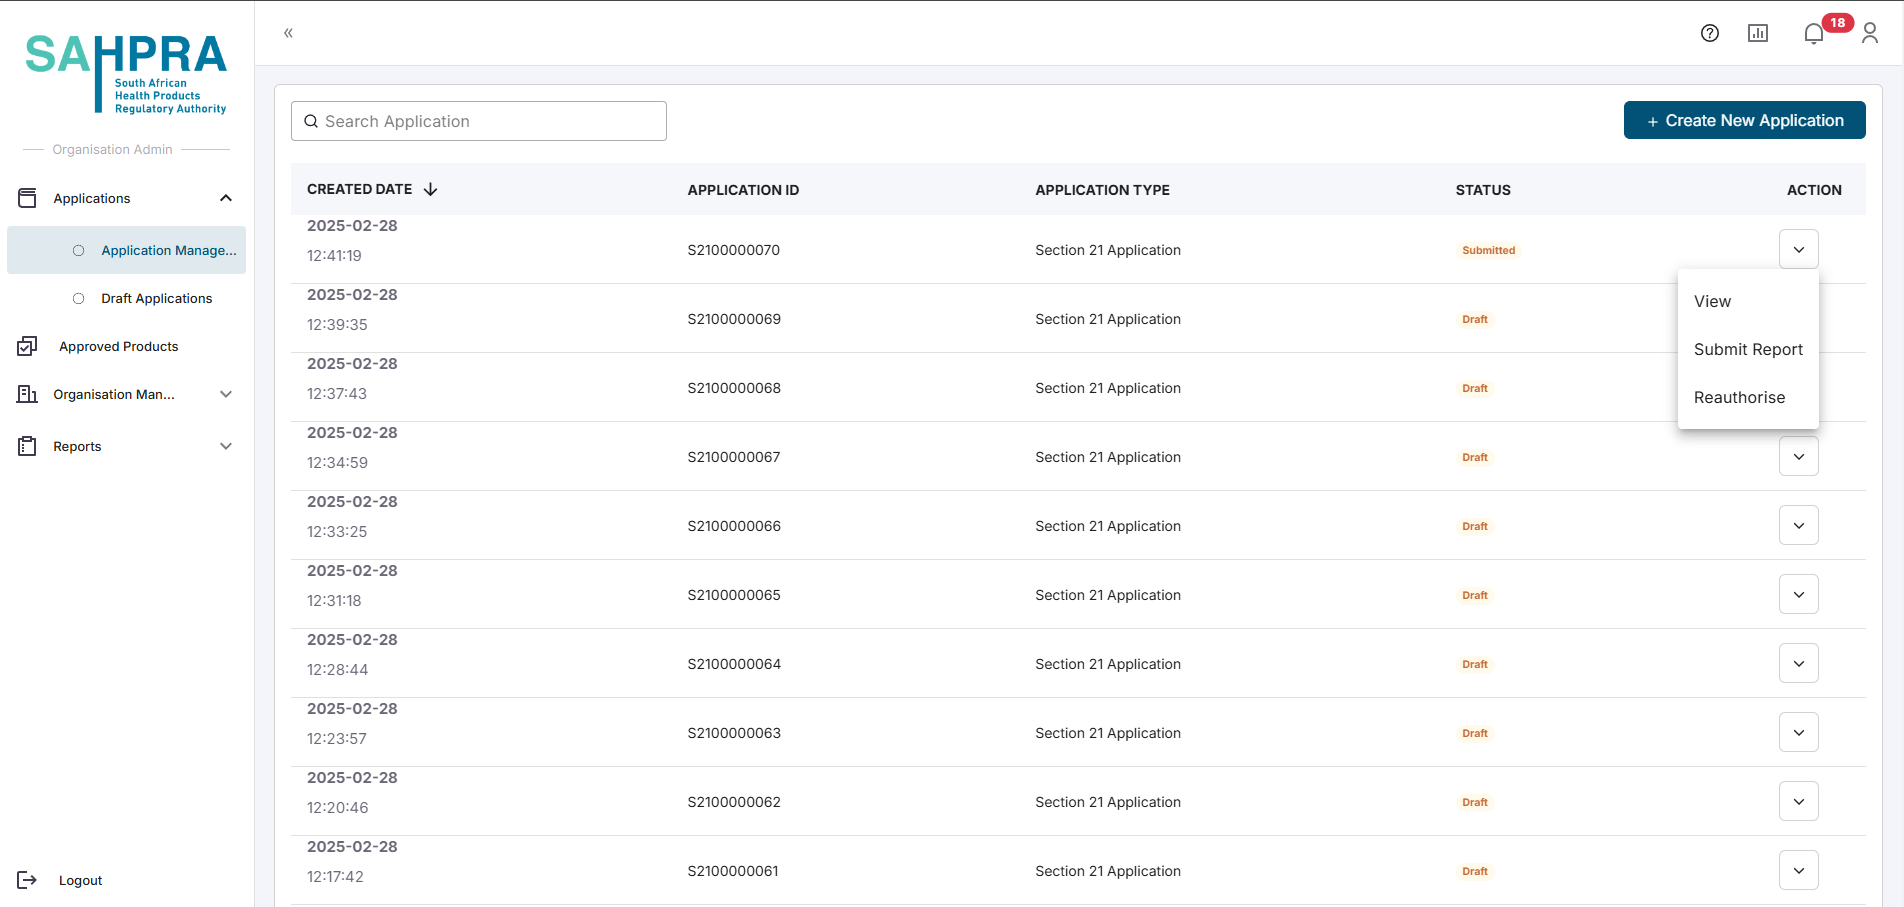1904x907 pixels.
Task: Collapse sidebar with double-chevron icon
Action: pos(288,33)
